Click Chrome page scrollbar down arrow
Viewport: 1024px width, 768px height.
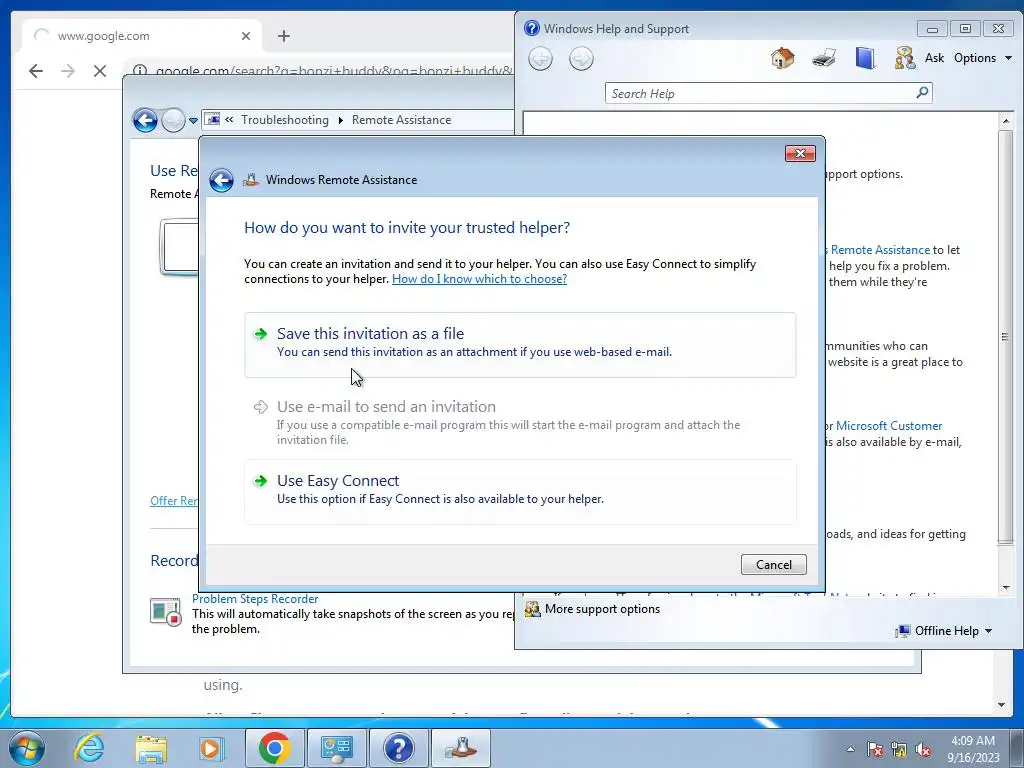tap(1002, 705)
